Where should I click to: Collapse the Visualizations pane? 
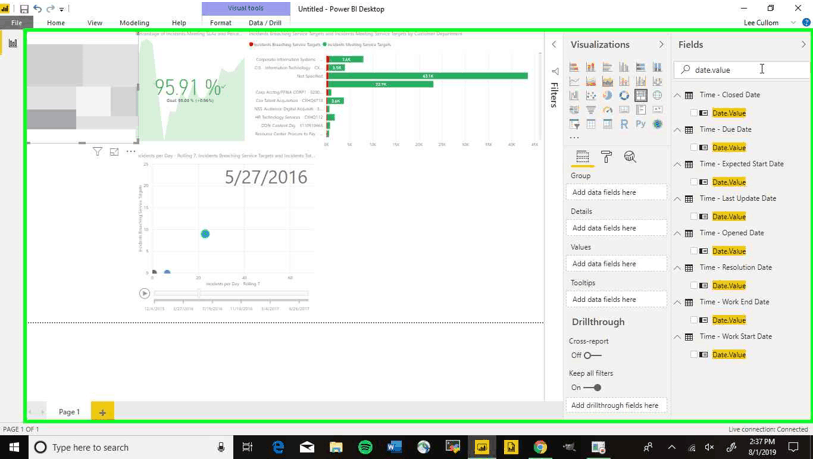661,45
